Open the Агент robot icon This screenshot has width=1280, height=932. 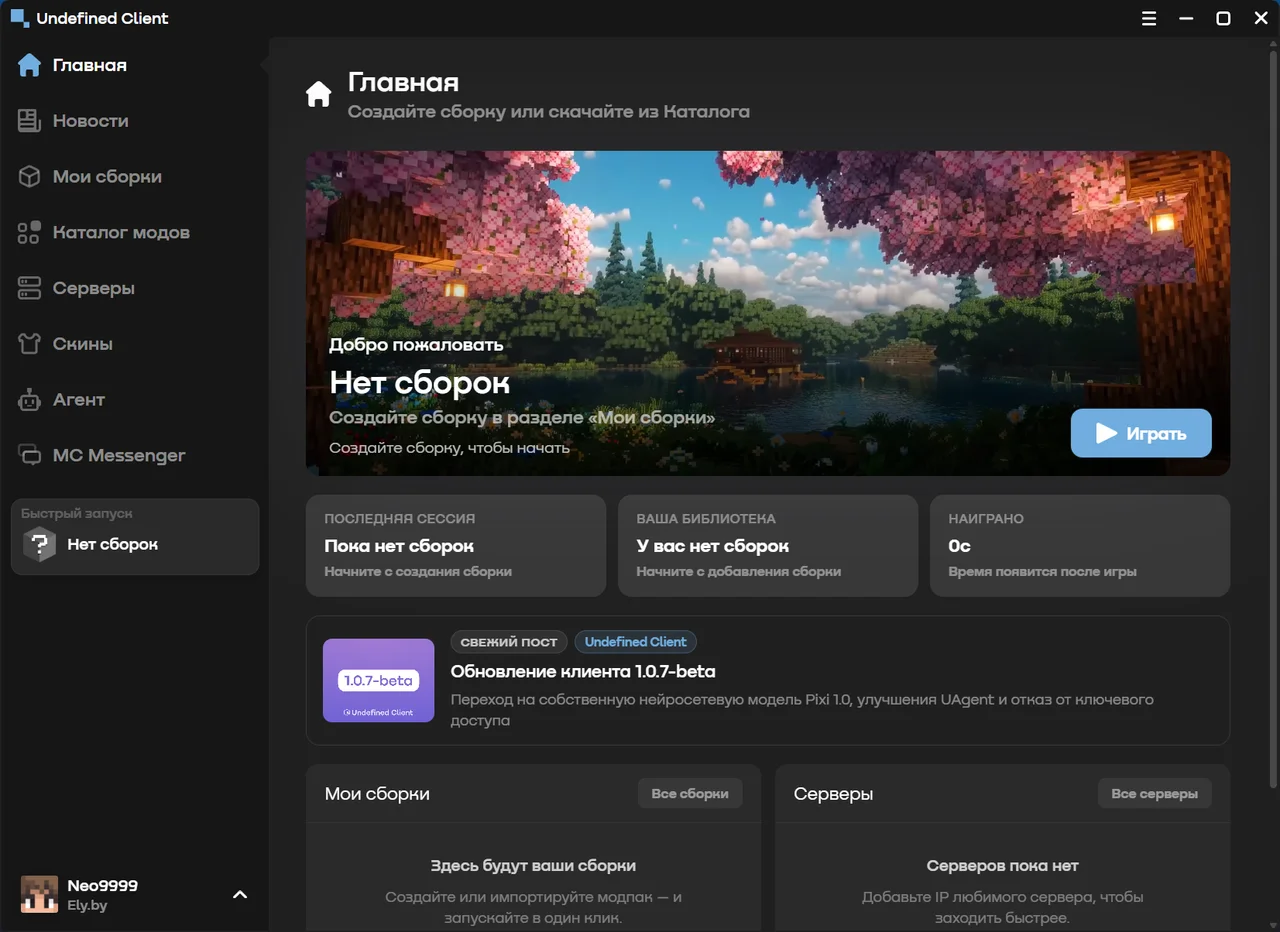click(29, 400)
